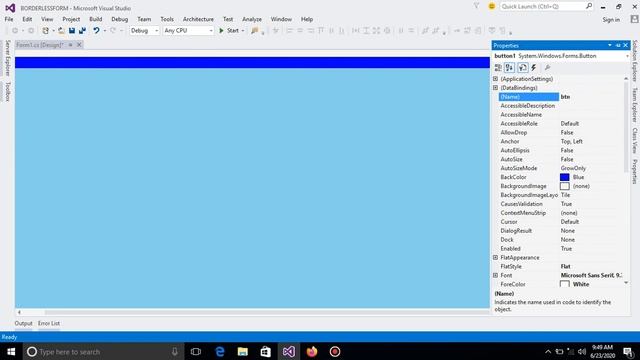Start debugging with the green Start button
This screenshot has width=640, height=360.
click(229, 31)
